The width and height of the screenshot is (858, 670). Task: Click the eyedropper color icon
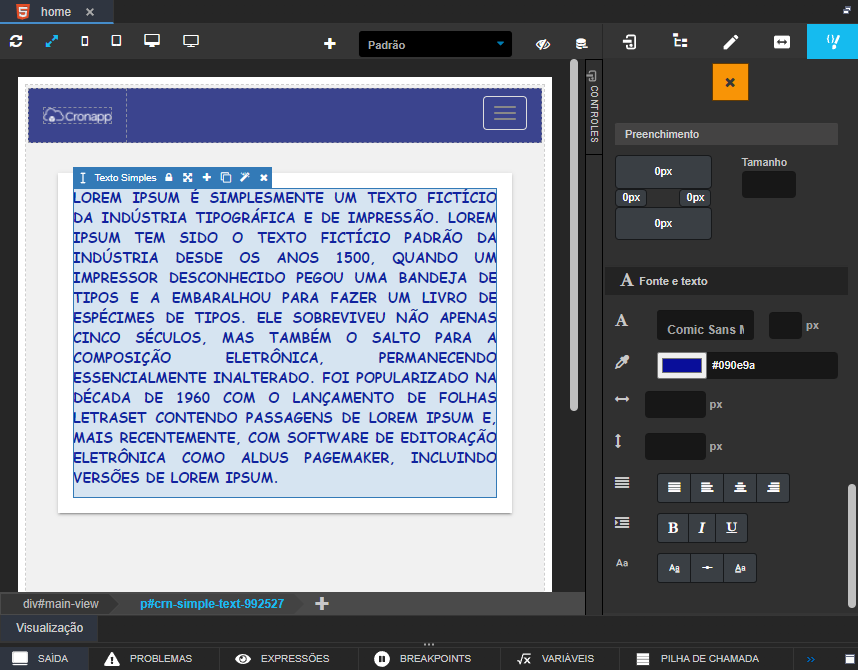(622, 361)
